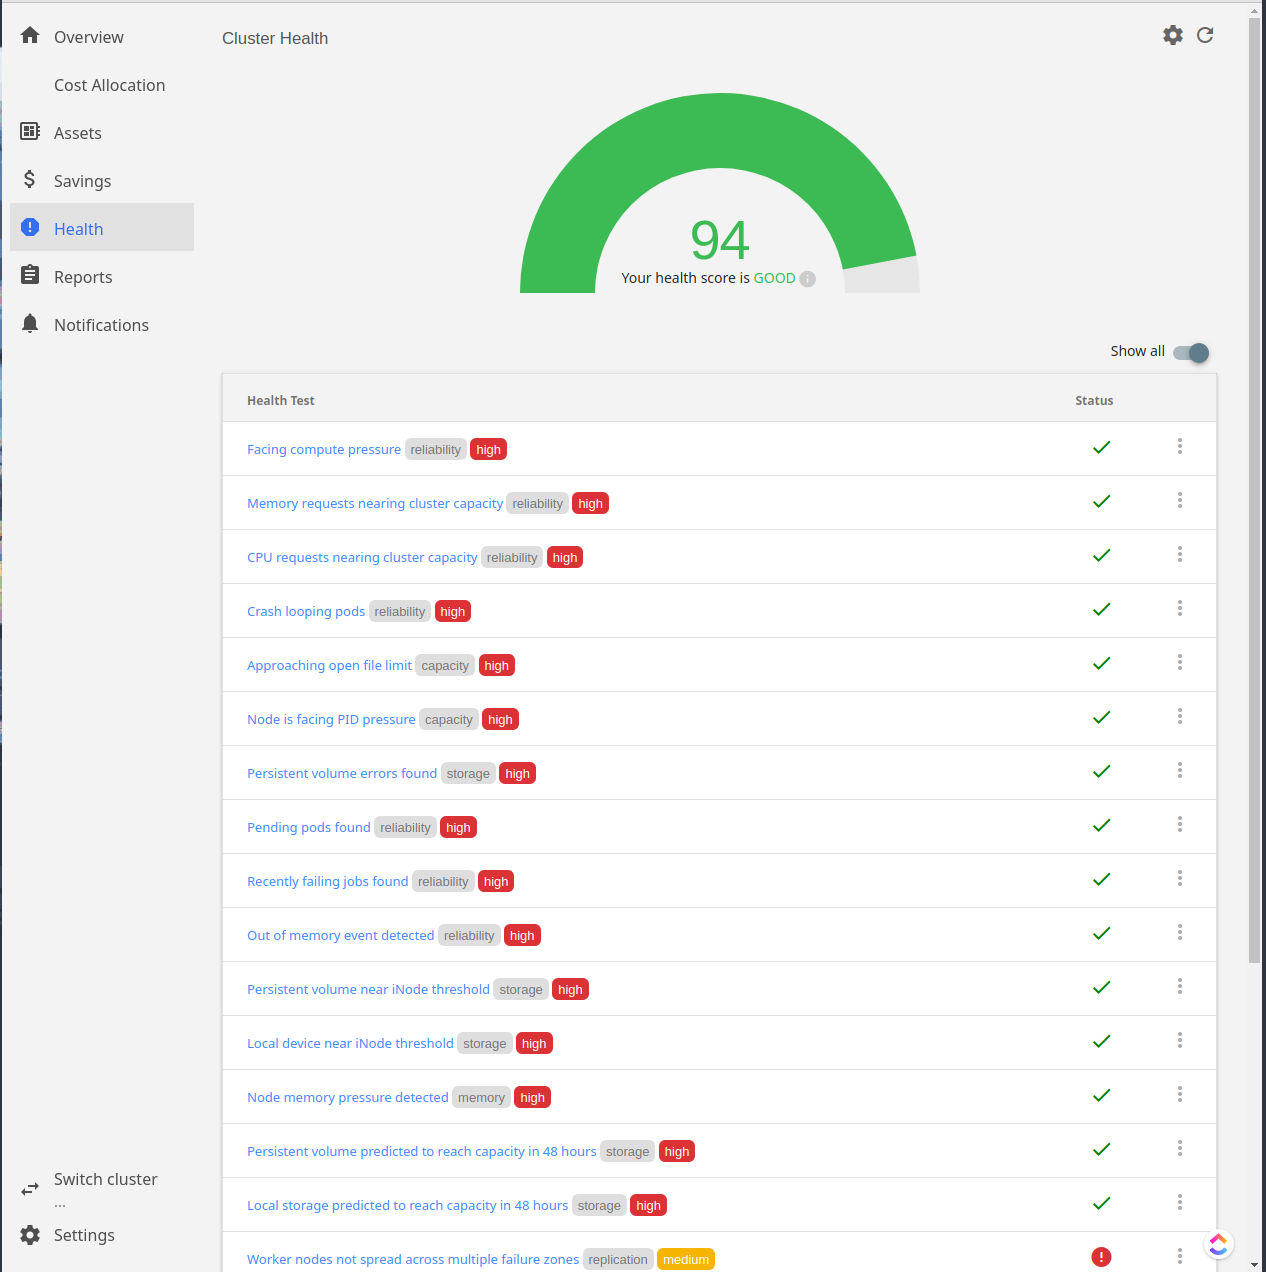Click the Health alert icon in sidebar
Screen dimensions: 1266x1272
[29, 227]
